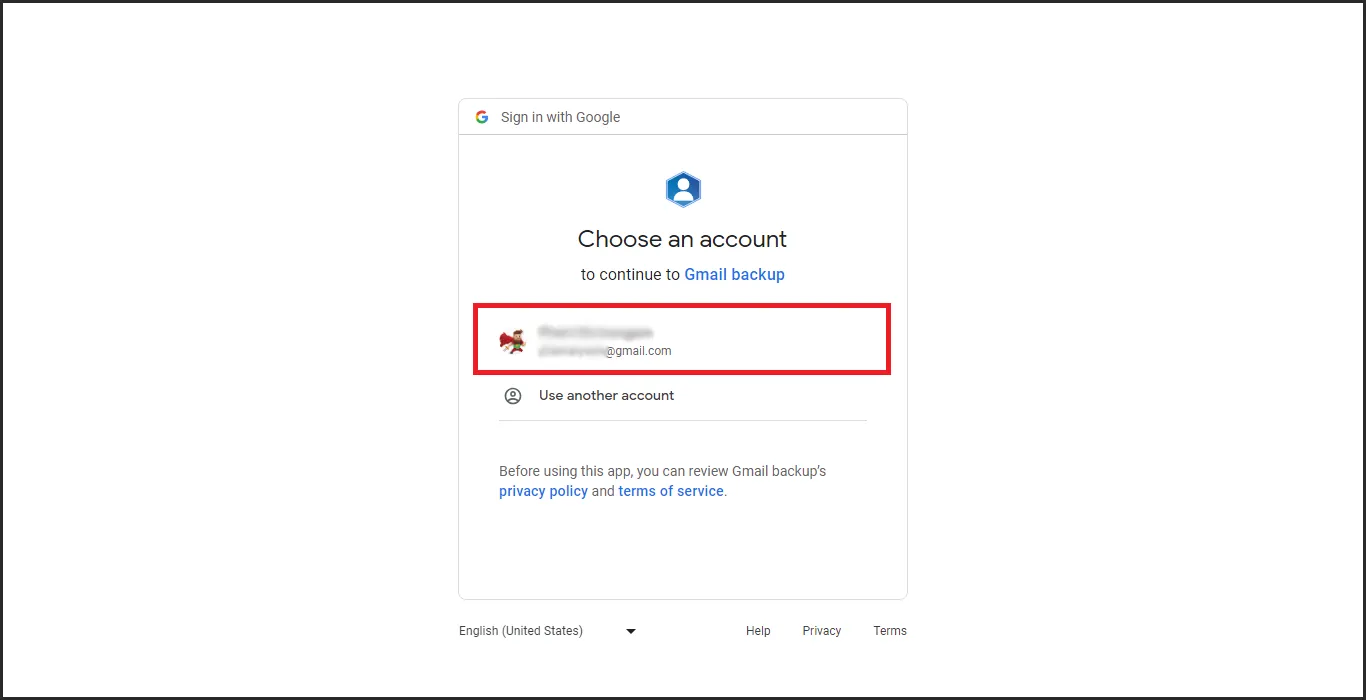Open the Gmail backup link
The image size is (1366, 700).
[734, 274]
